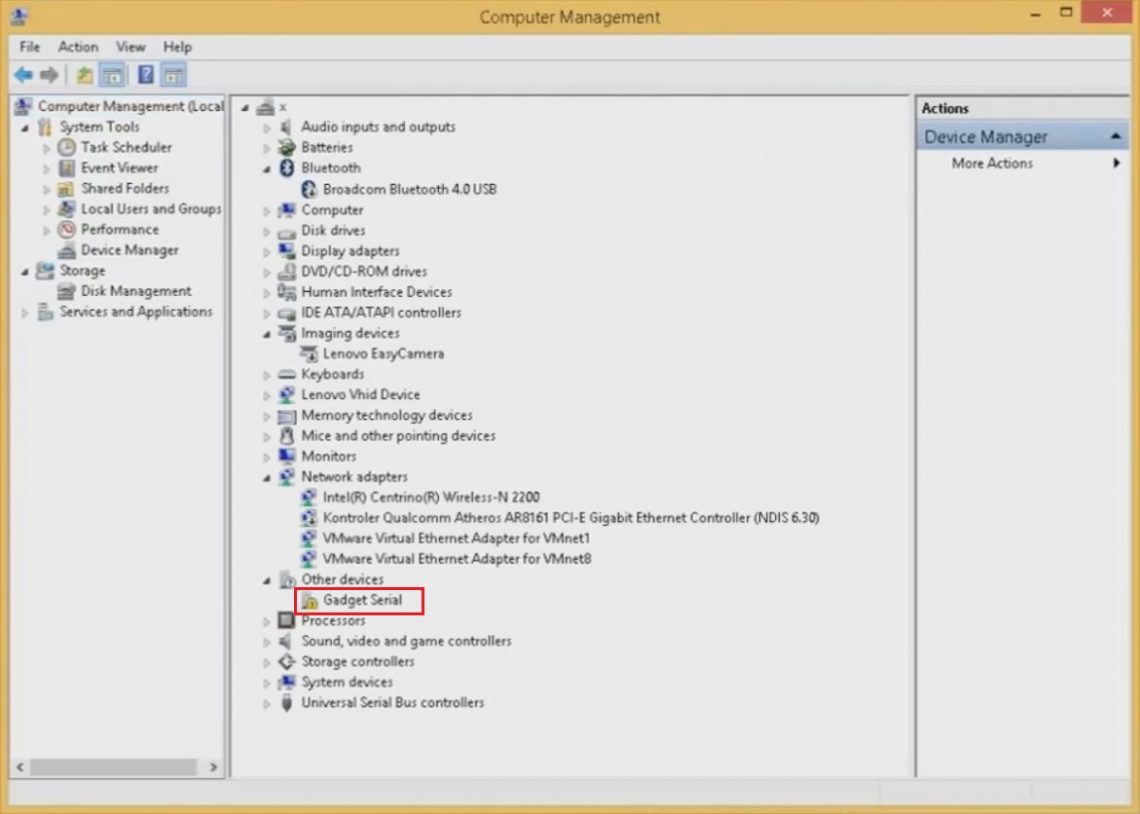1140x814 pixels.
Task: Expand Universal Serial Bus controllers
Action: (x=266, y=702)
